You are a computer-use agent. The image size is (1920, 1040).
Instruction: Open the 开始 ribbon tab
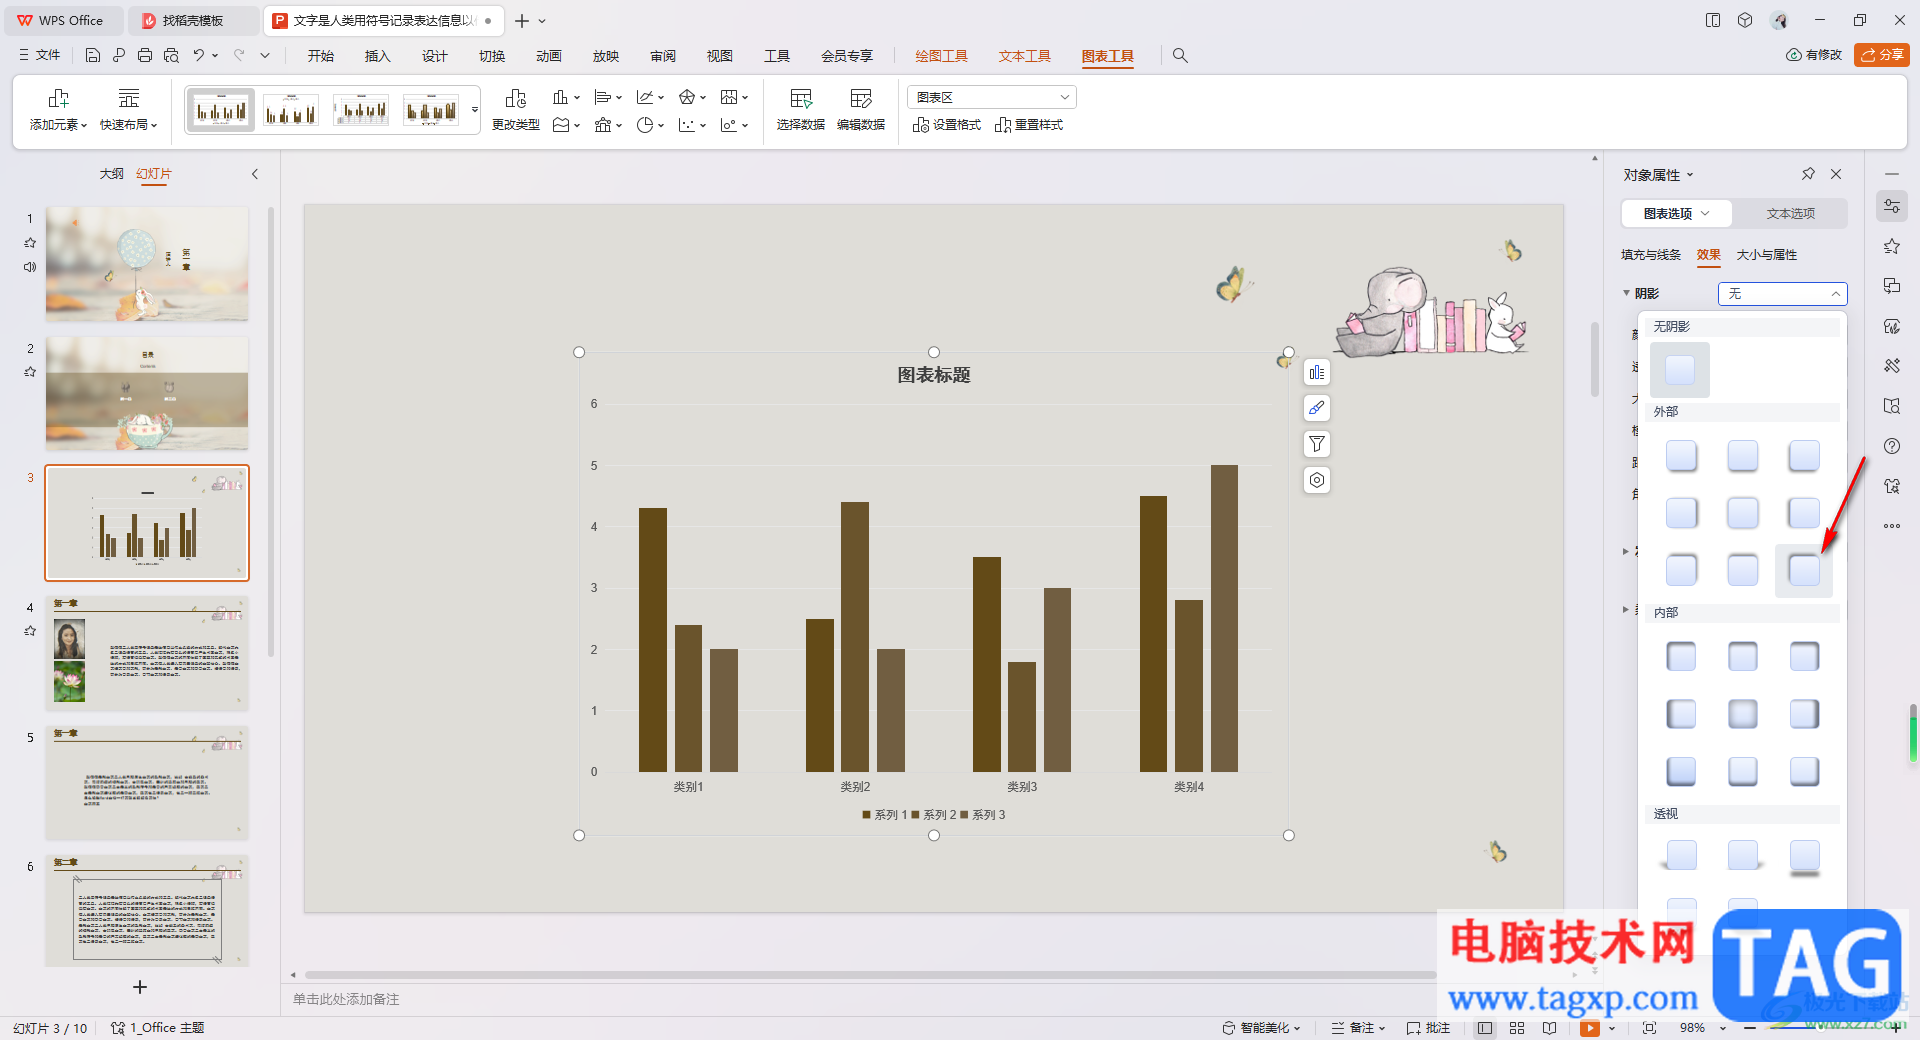point(321,56)
